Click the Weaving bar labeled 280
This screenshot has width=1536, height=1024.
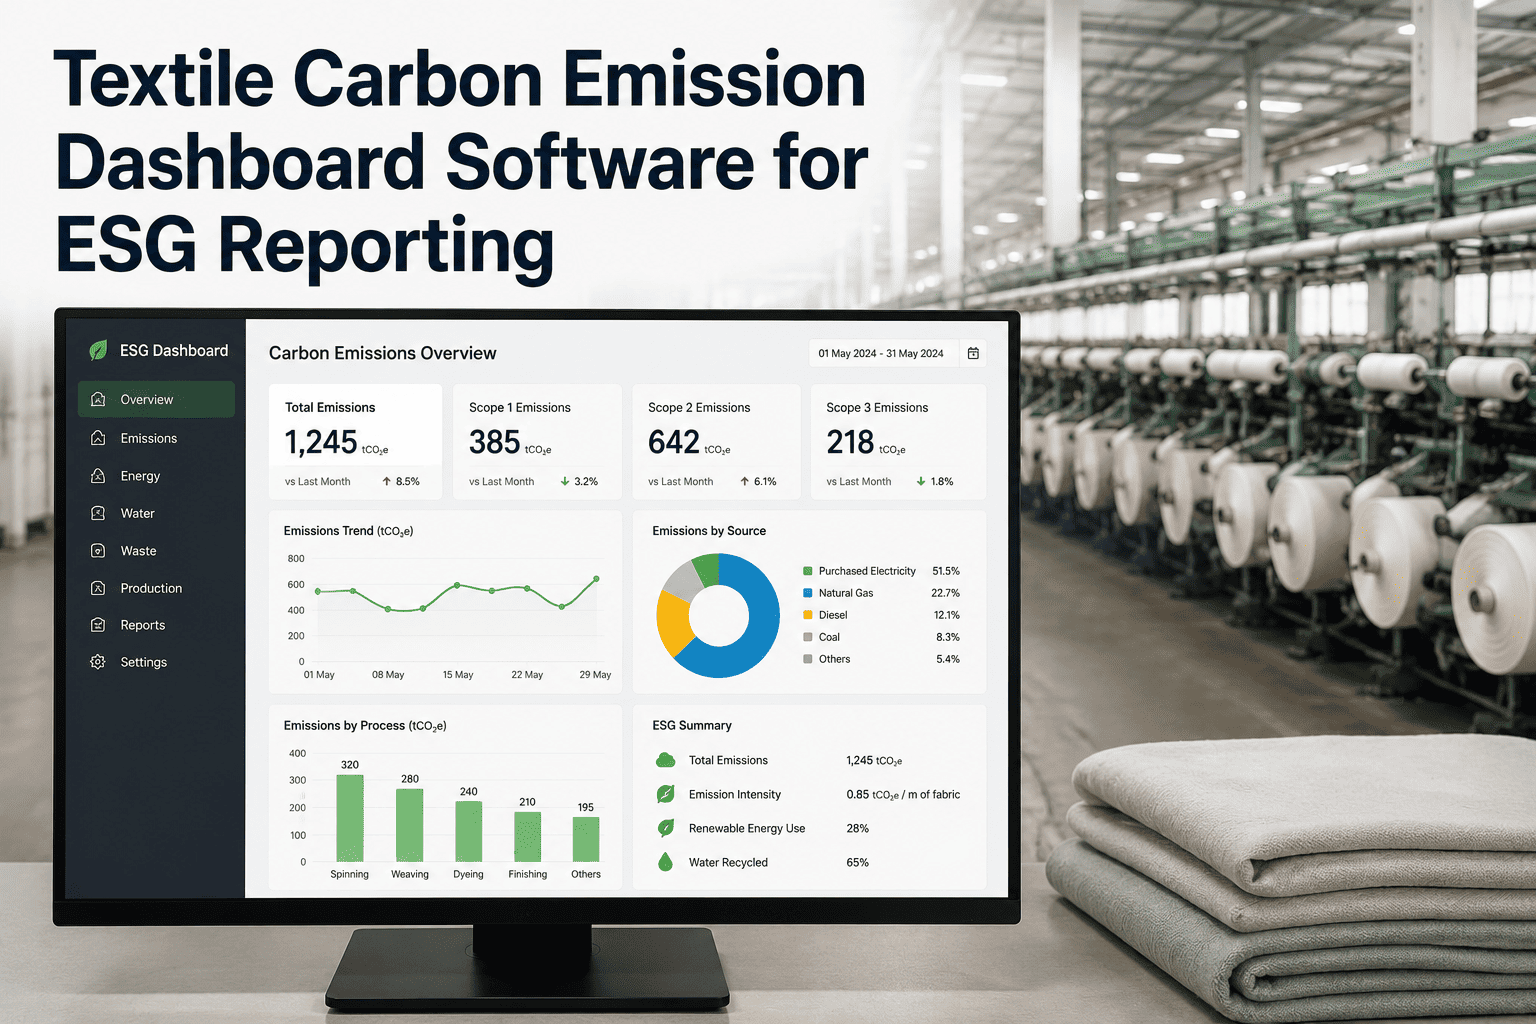tap(410, 825)
